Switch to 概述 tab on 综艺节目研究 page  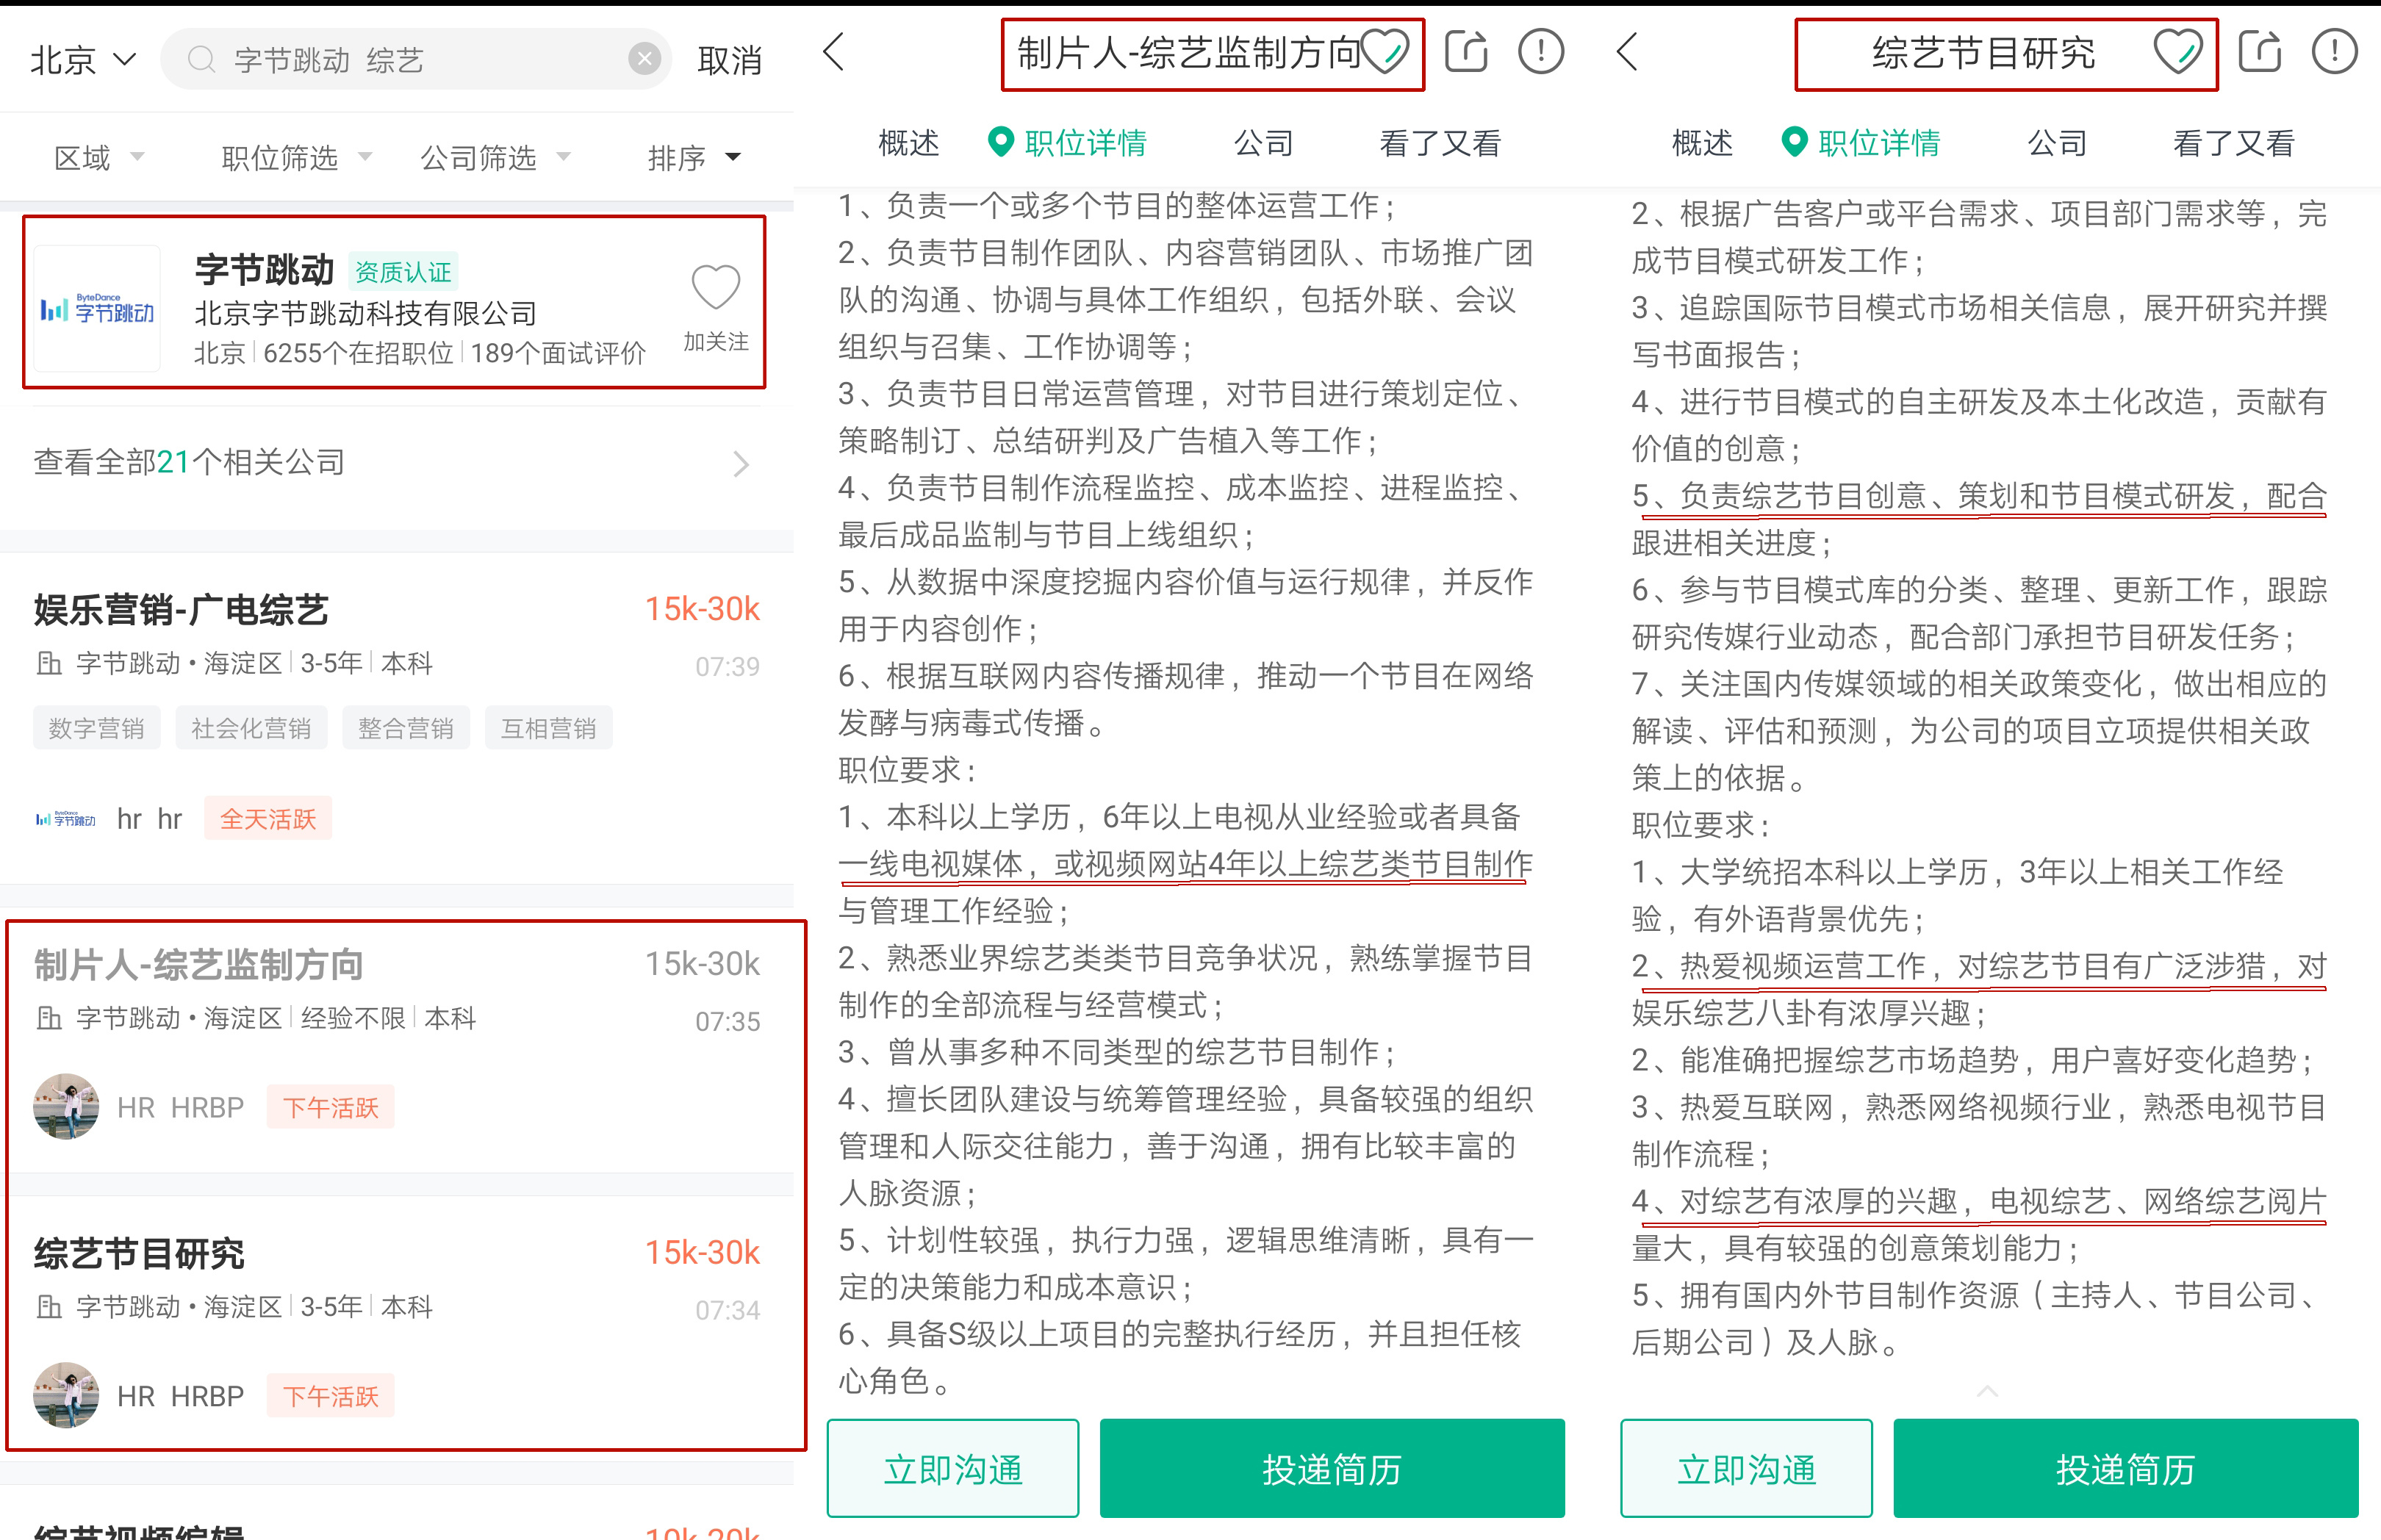click(1702, 143)
